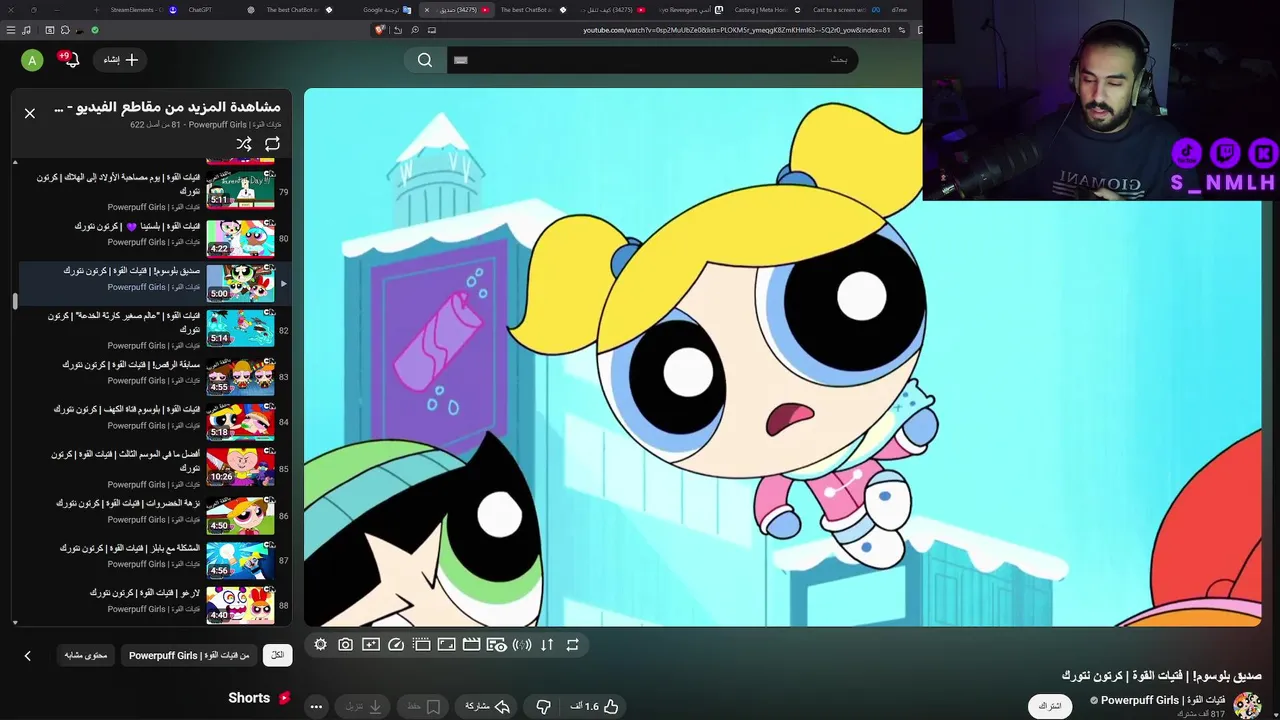Save the video with حفظ button
This screenshot has width=1280, height=720.
pos(423,706)
